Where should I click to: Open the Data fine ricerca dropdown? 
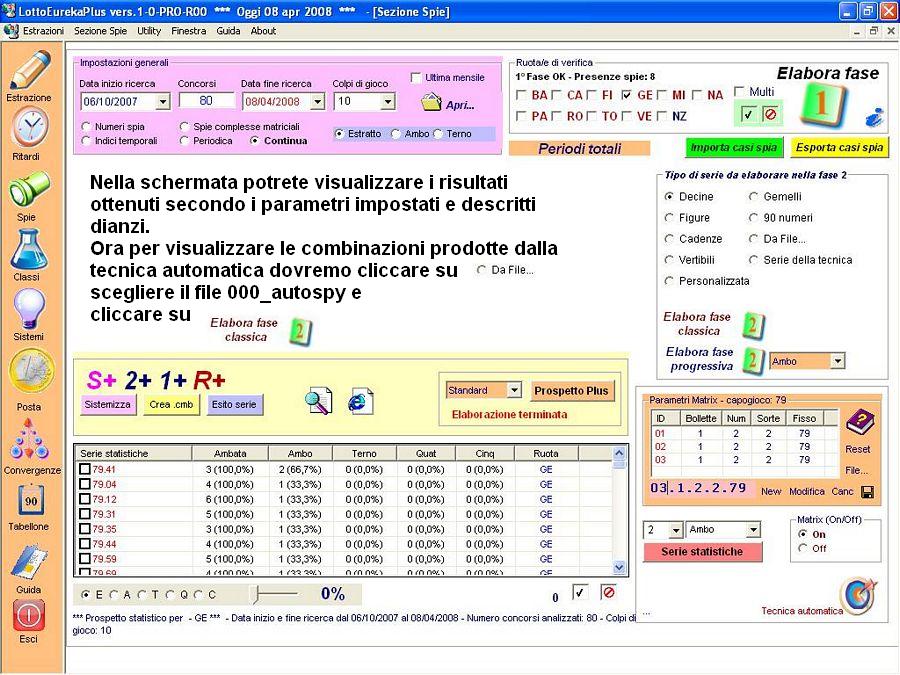point(317,102)
